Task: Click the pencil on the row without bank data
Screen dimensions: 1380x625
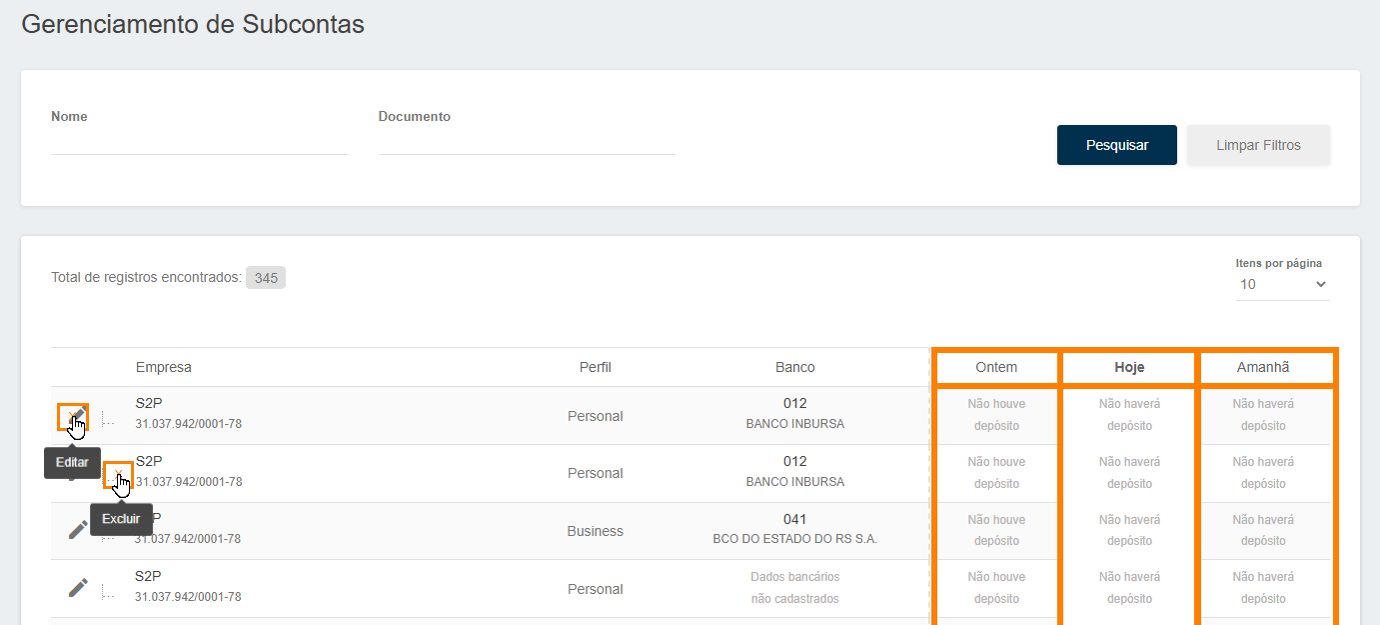Action: 78,588
